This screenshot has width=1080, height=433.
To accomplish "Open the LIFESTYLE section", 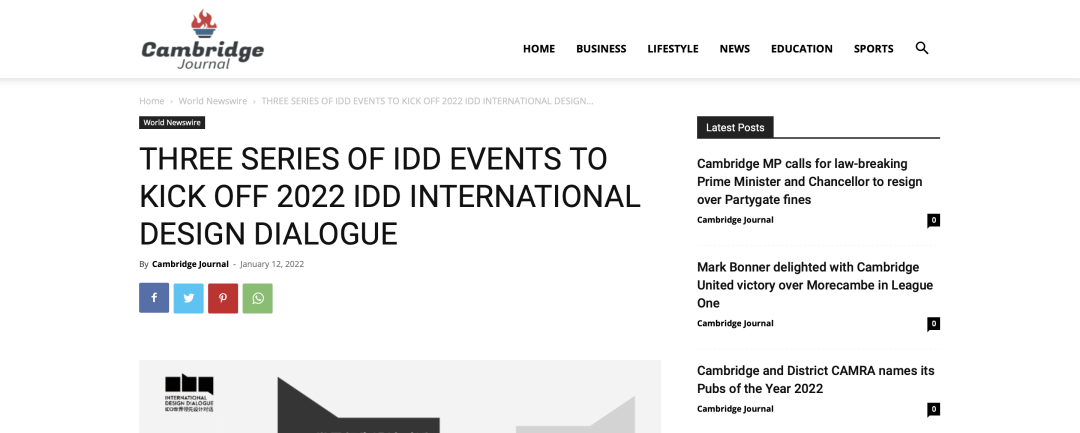I will 673,48.
